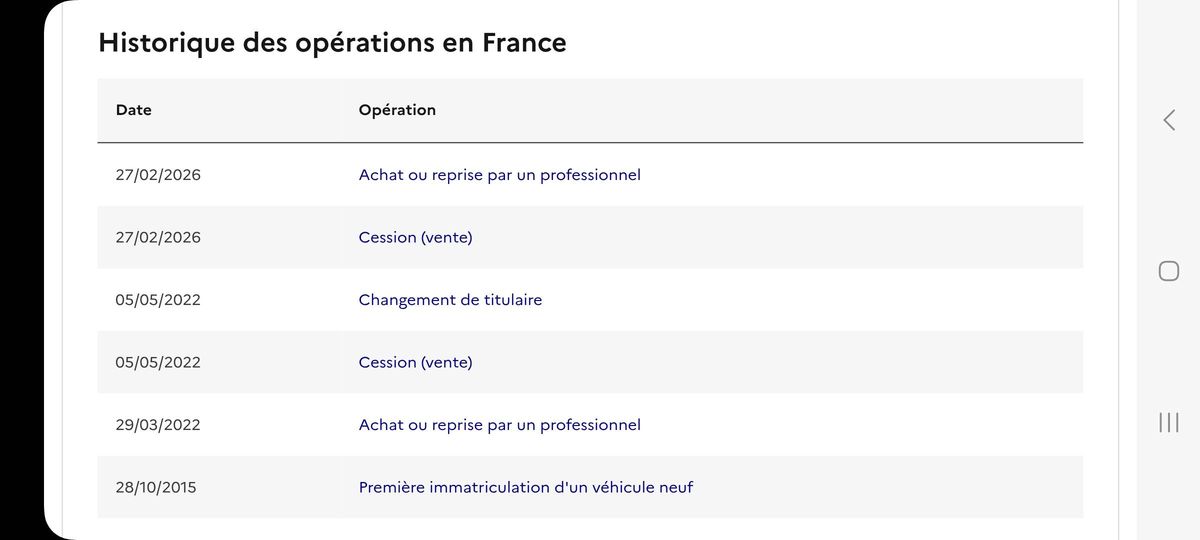Image resolution: width=1200 pixels, height=540 pixels.
Task: Tap the 28/10/2015 date cell
Action: [x=156, y=488]
